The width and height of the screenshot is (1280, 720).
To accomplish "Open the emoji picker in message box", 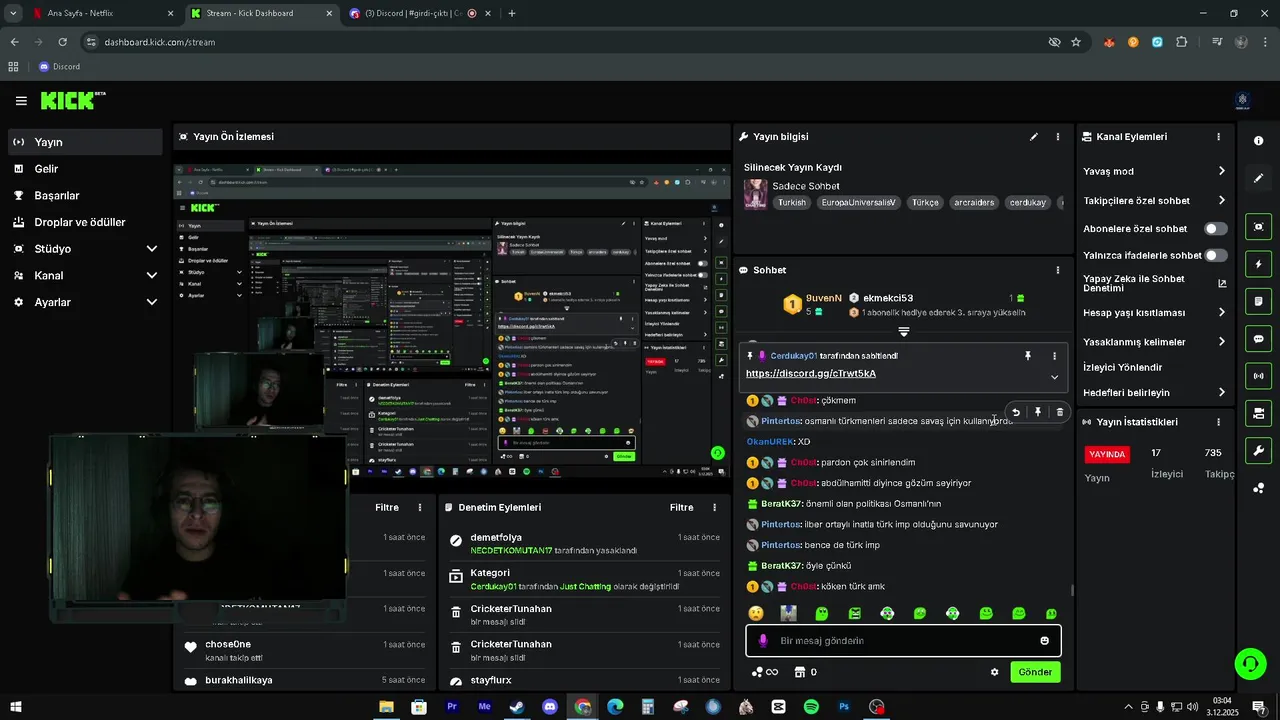I will (x=1045, y=641).
